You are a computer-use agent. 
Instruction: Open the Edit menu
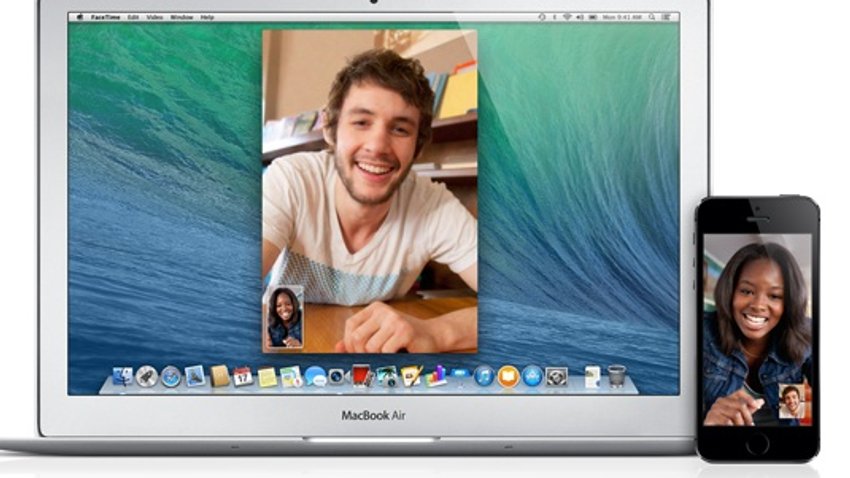click(x=133, y=17)
